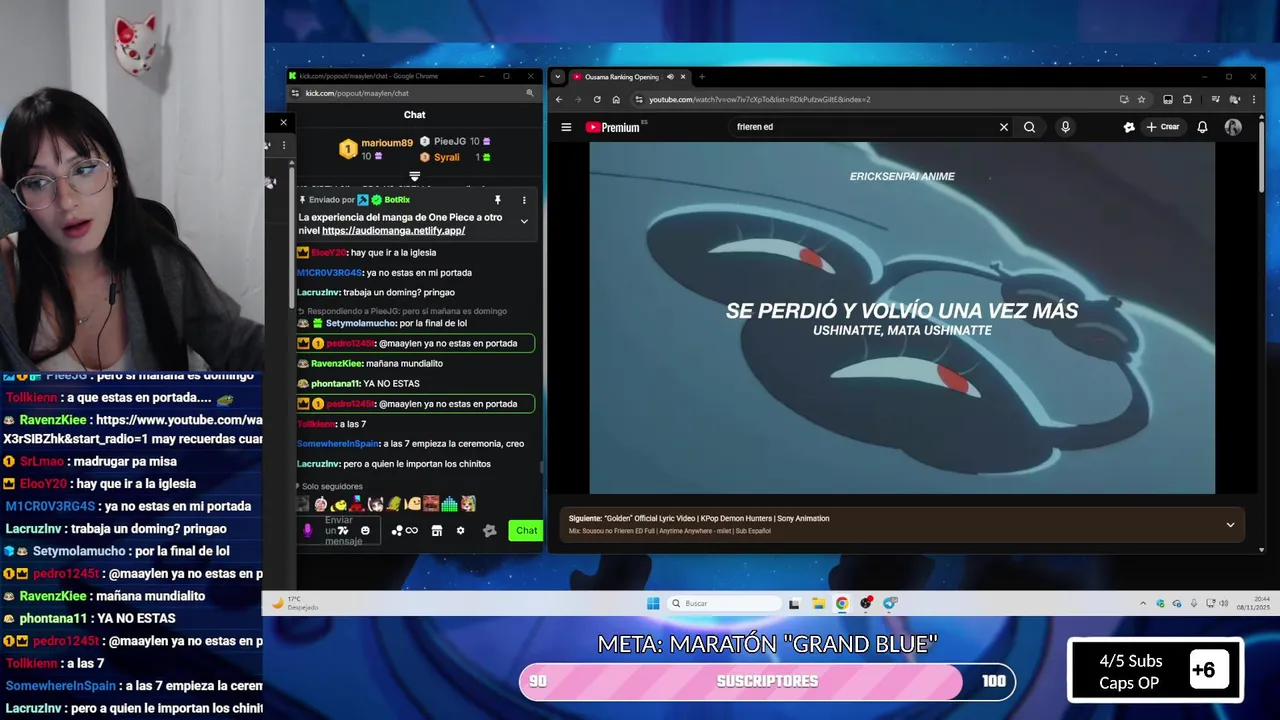Screen dimensions: 1280x720
Task: Close the Ousama Ranking Opening tab
Action: (x=683, y=77)
